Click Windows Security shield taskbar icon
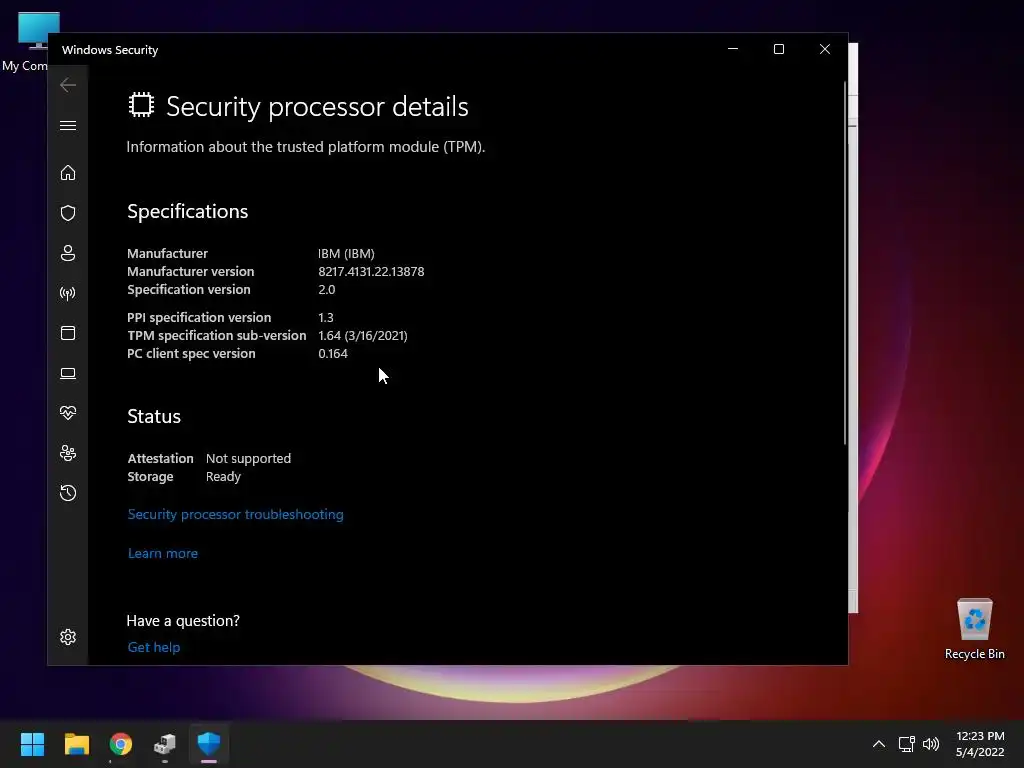 [x=209, y=743]
